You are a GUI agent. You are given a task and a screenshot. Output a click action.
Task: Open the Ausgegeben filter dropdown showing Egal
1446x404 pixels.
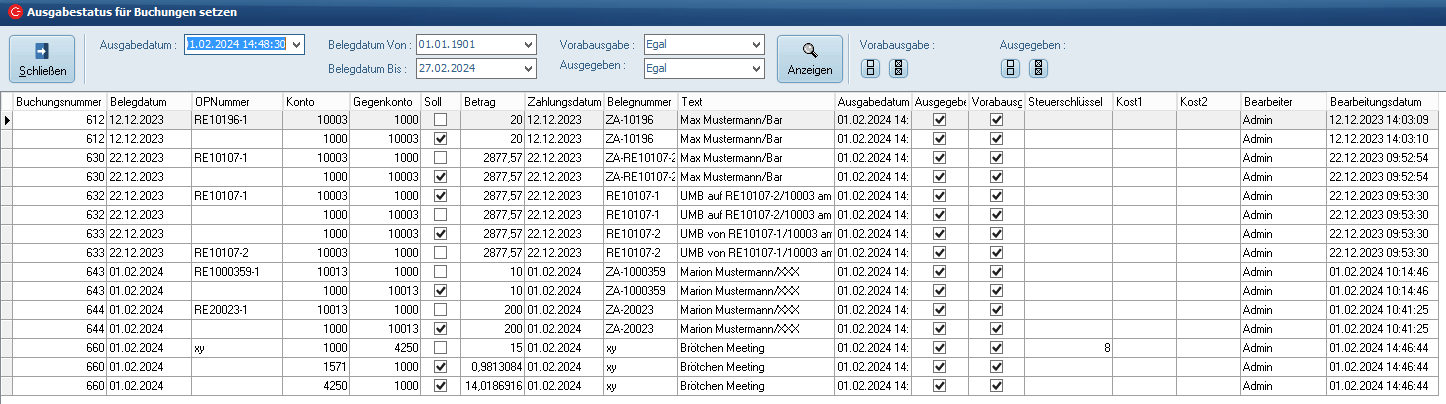(755, 68)
